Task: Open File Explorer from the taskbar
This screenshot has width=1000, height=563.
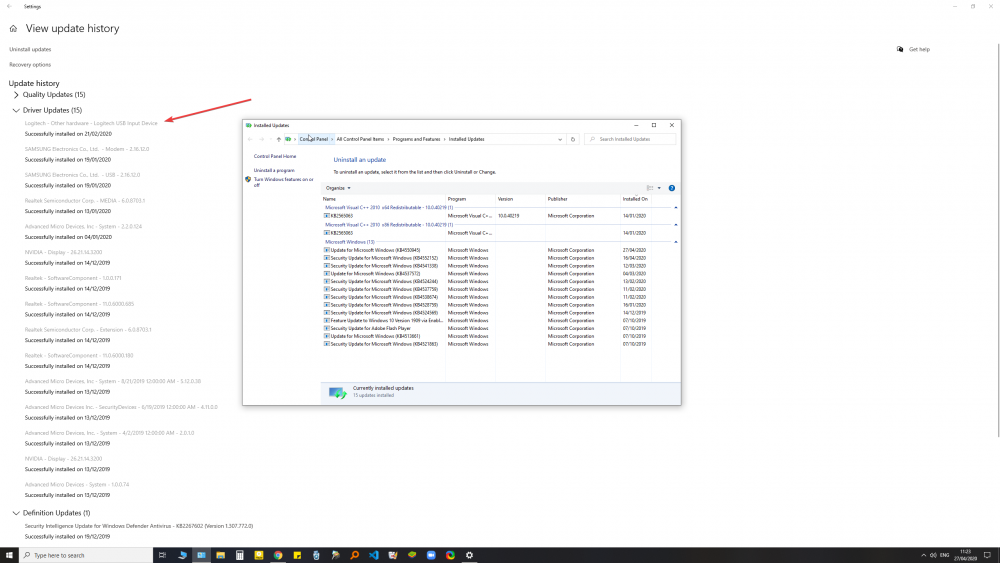Action: pos(220,555)
